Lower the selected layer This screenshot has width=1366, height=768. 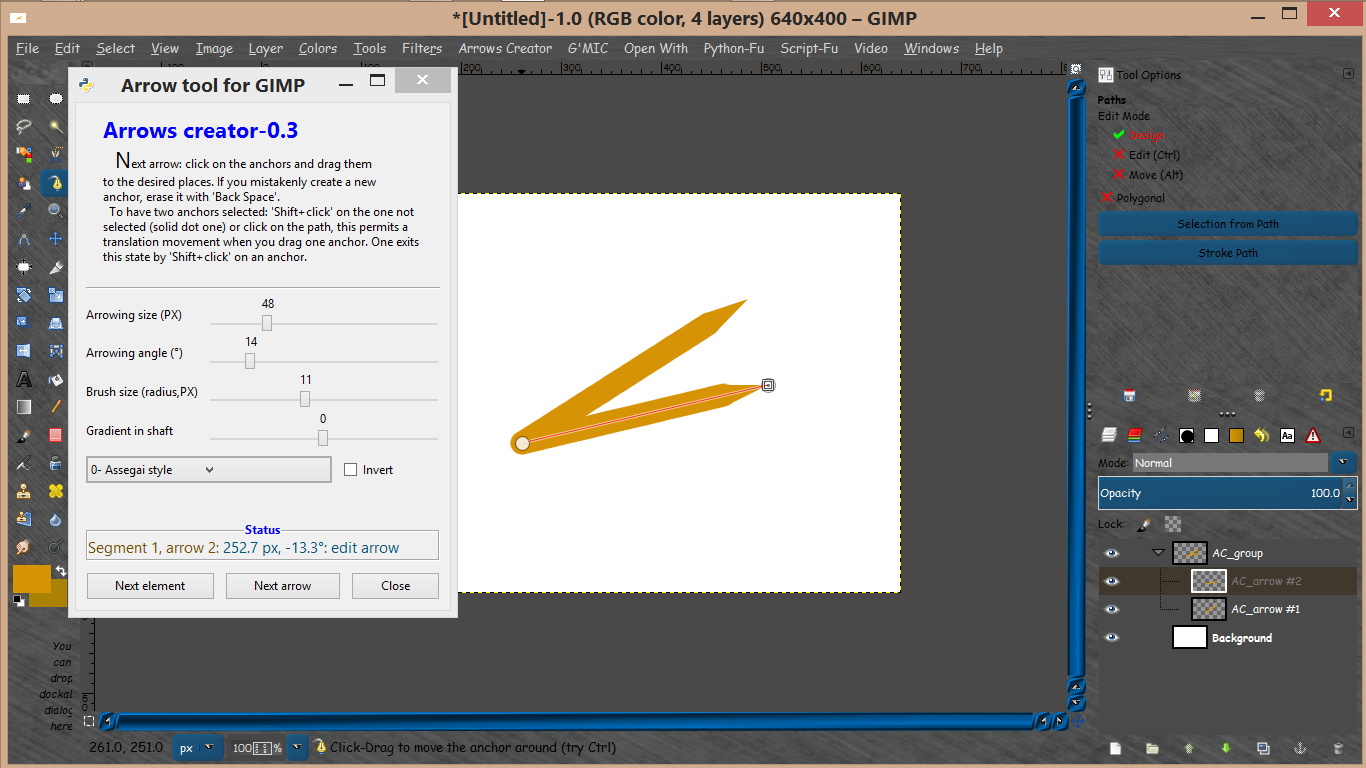1226,748
